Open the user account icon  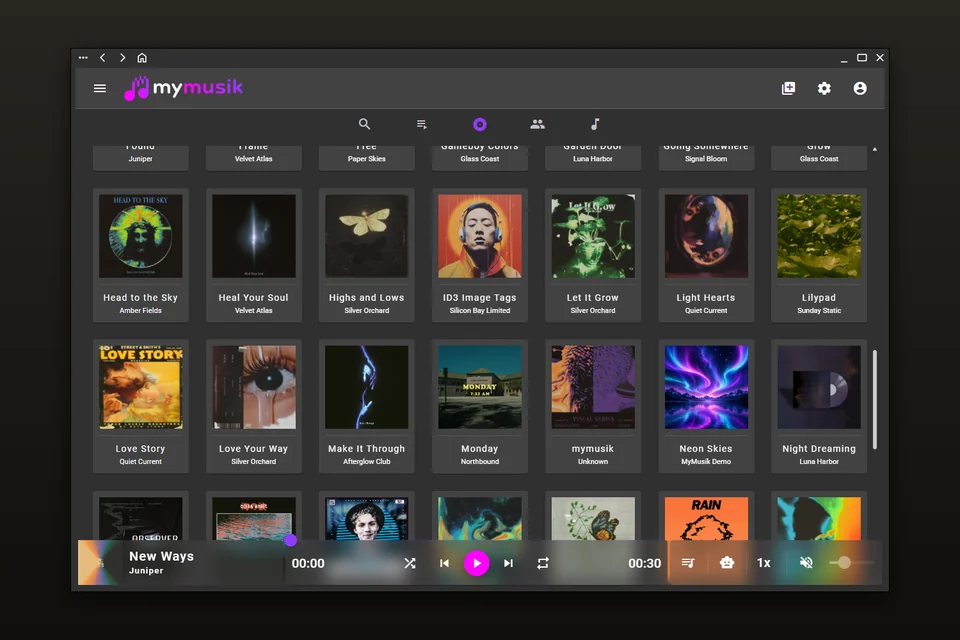tap(860, 88)
